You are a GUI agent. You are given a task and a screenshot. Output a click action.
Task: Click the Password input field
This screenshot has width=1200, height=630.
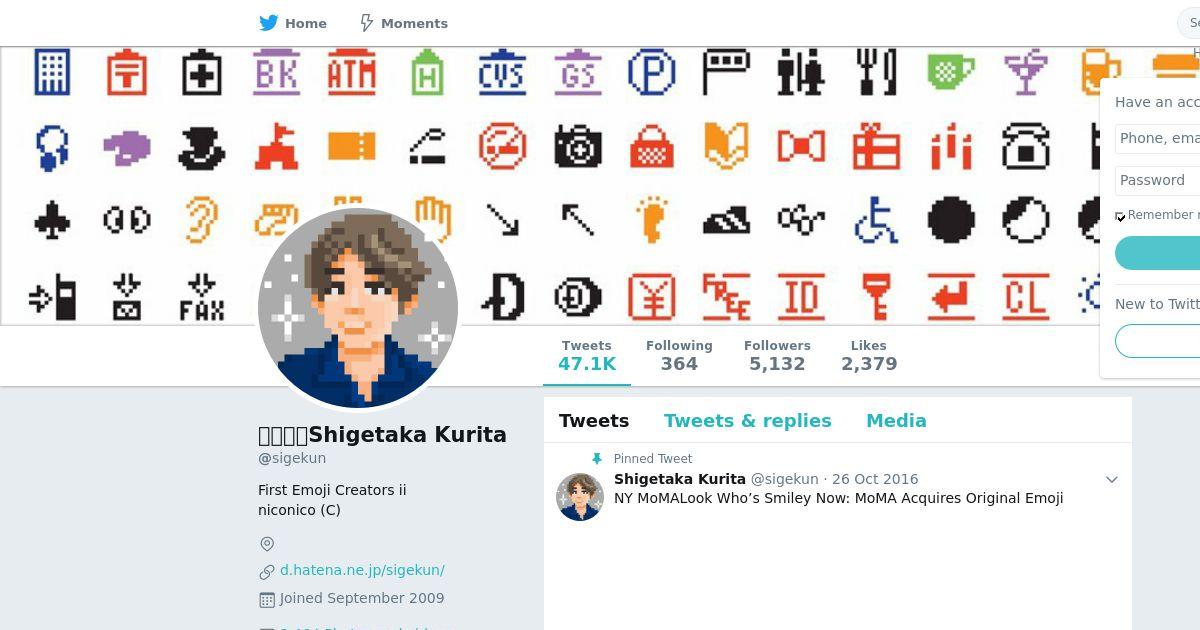[x=1157, y=180]
